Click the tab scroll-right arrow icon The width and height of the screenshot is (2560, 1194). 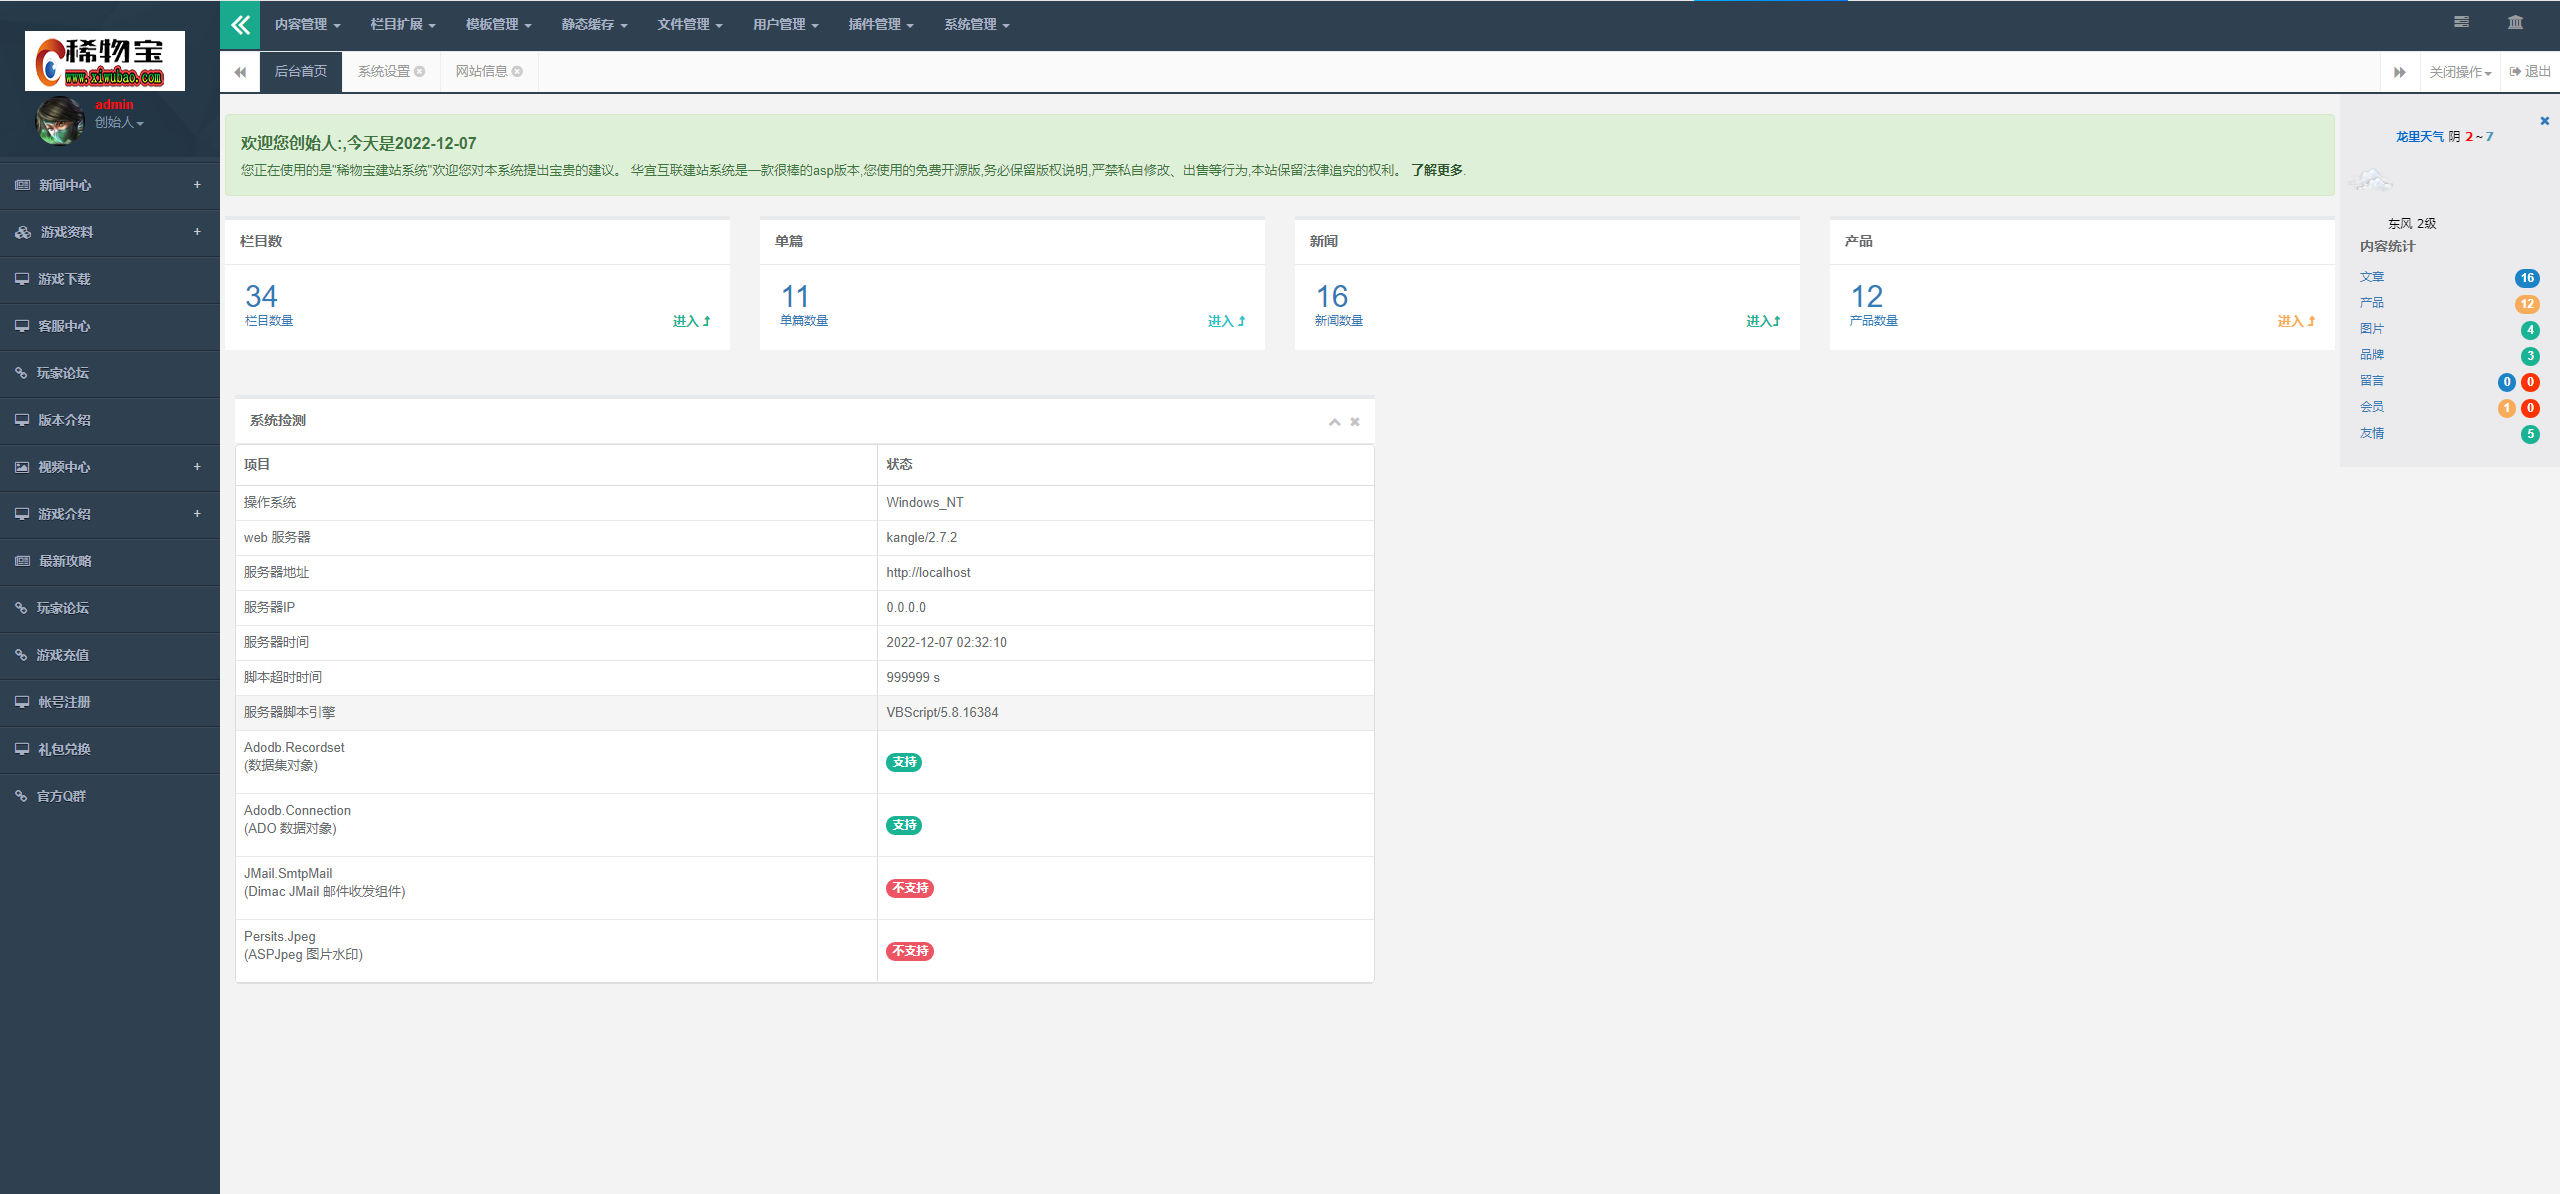click(2400, 72)
